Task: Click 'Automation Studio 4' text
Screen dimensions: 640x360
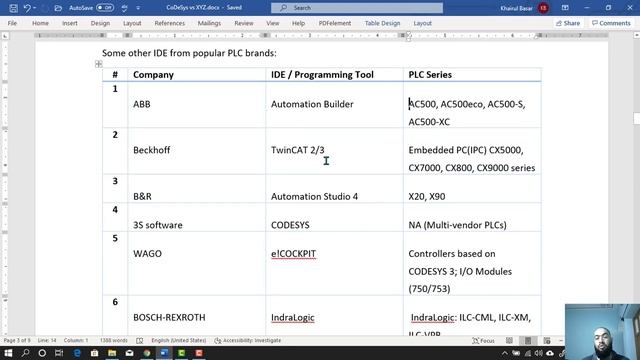Action: 314,196
